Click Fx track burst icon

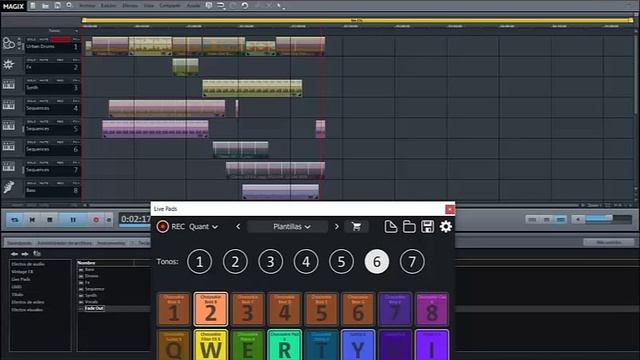click(9, 64)
